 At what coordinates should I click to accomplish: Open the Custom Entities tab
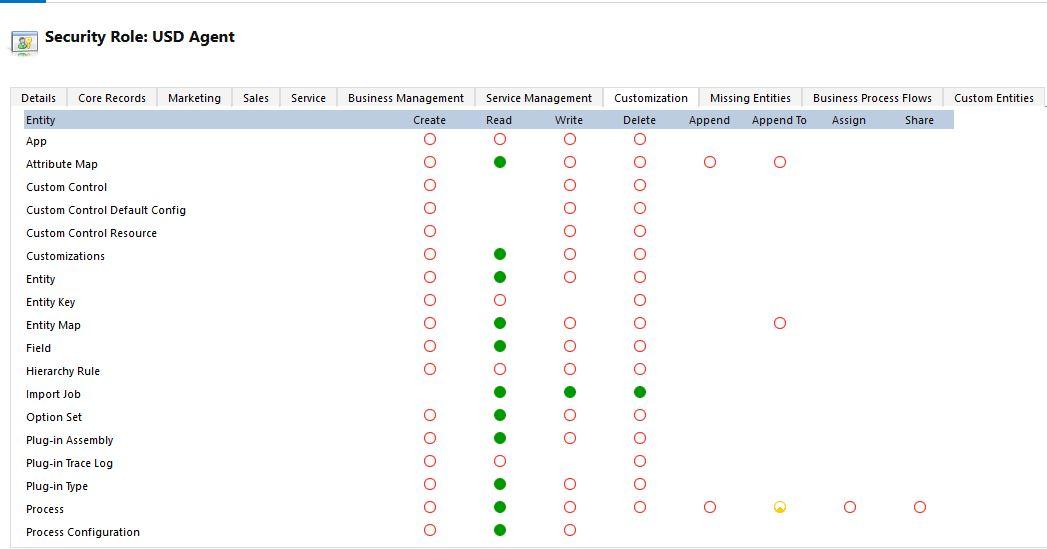point(994,98)
